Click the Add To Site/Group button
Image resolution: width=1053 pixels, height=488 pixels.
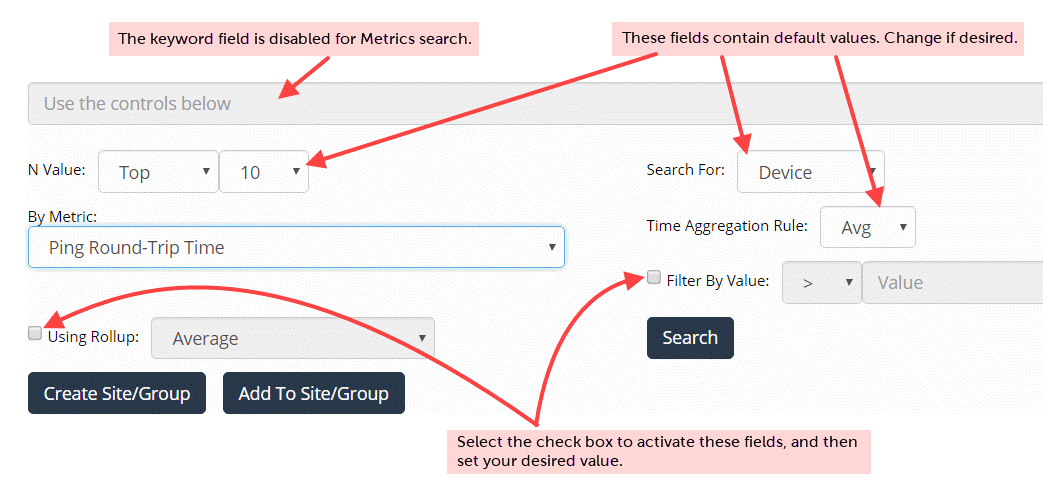coord(313,393)
